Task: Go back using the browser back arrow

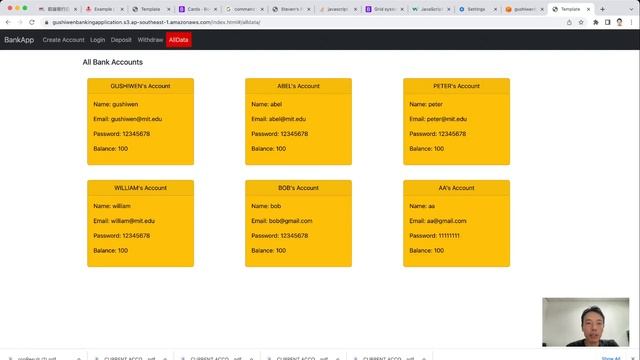Action: (8, 22)
